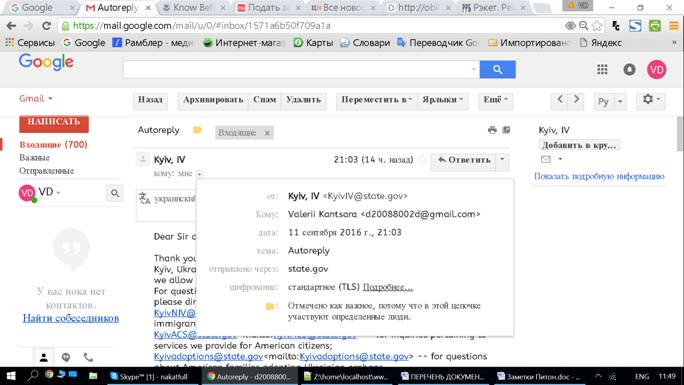This screenshot has height=385, width=684.
Task: Click the НАПИСАТЬ compose button
Action: tap(54, 123)
